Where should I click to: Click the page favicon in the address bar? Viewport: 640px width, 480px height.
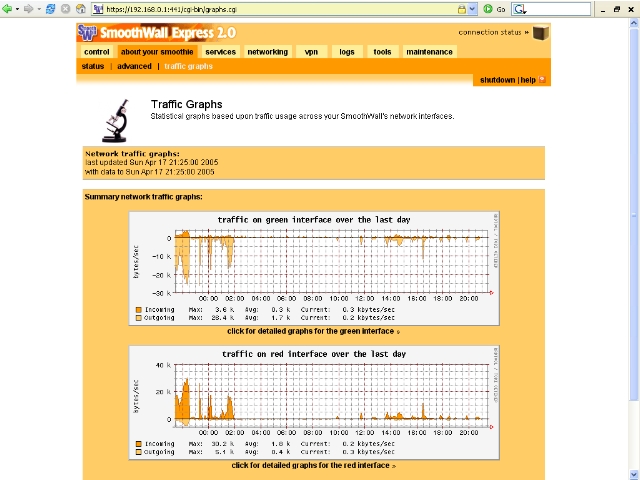[98, 9]
